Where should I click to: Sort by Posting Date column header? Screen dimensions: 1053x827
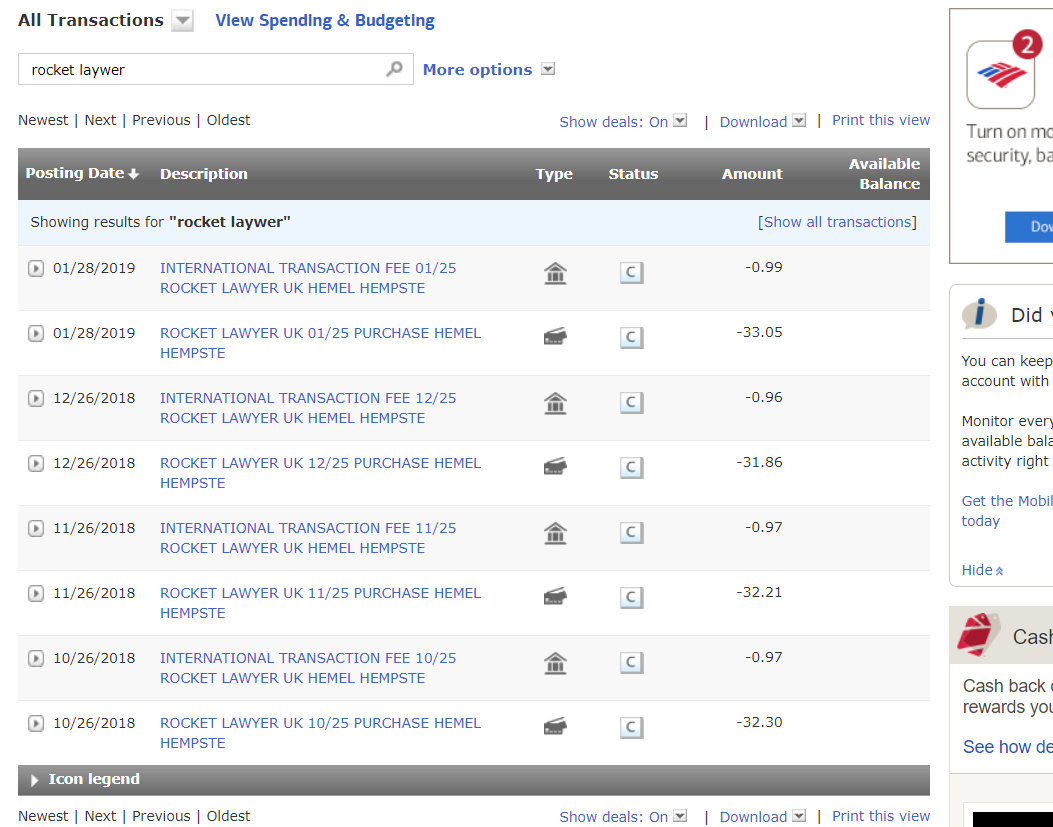(82, 173)
